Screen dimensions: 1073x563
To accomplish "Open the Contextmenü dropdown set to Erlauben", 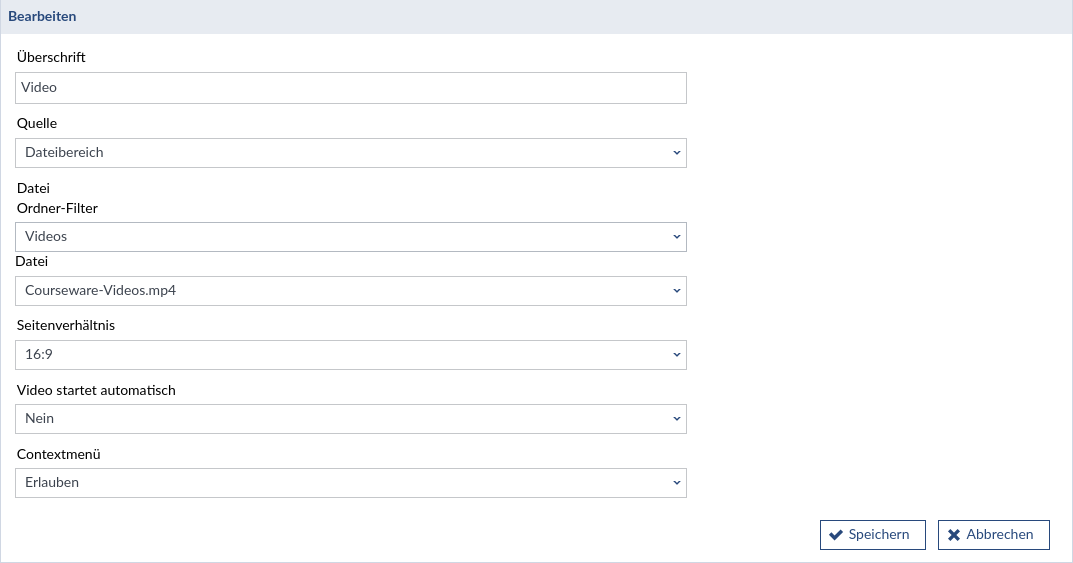I will [350, 483].
